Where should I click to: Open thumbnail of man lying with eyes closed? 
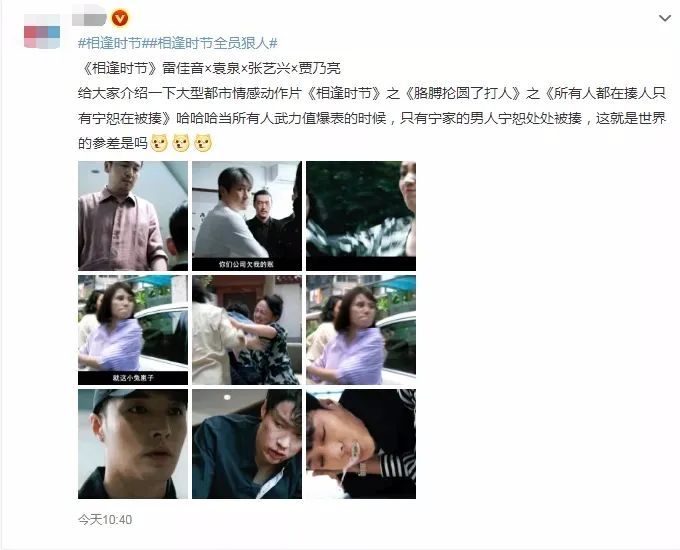(361, 444)
